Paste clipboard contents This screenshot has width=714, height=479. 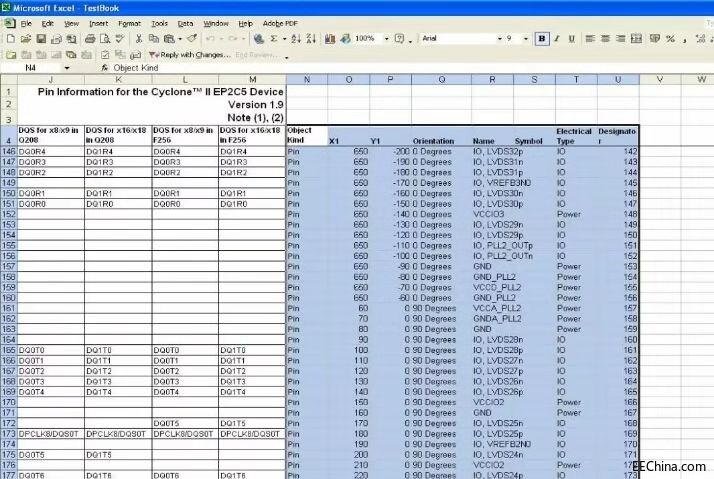pyautogui.click(x=169, y=39)
